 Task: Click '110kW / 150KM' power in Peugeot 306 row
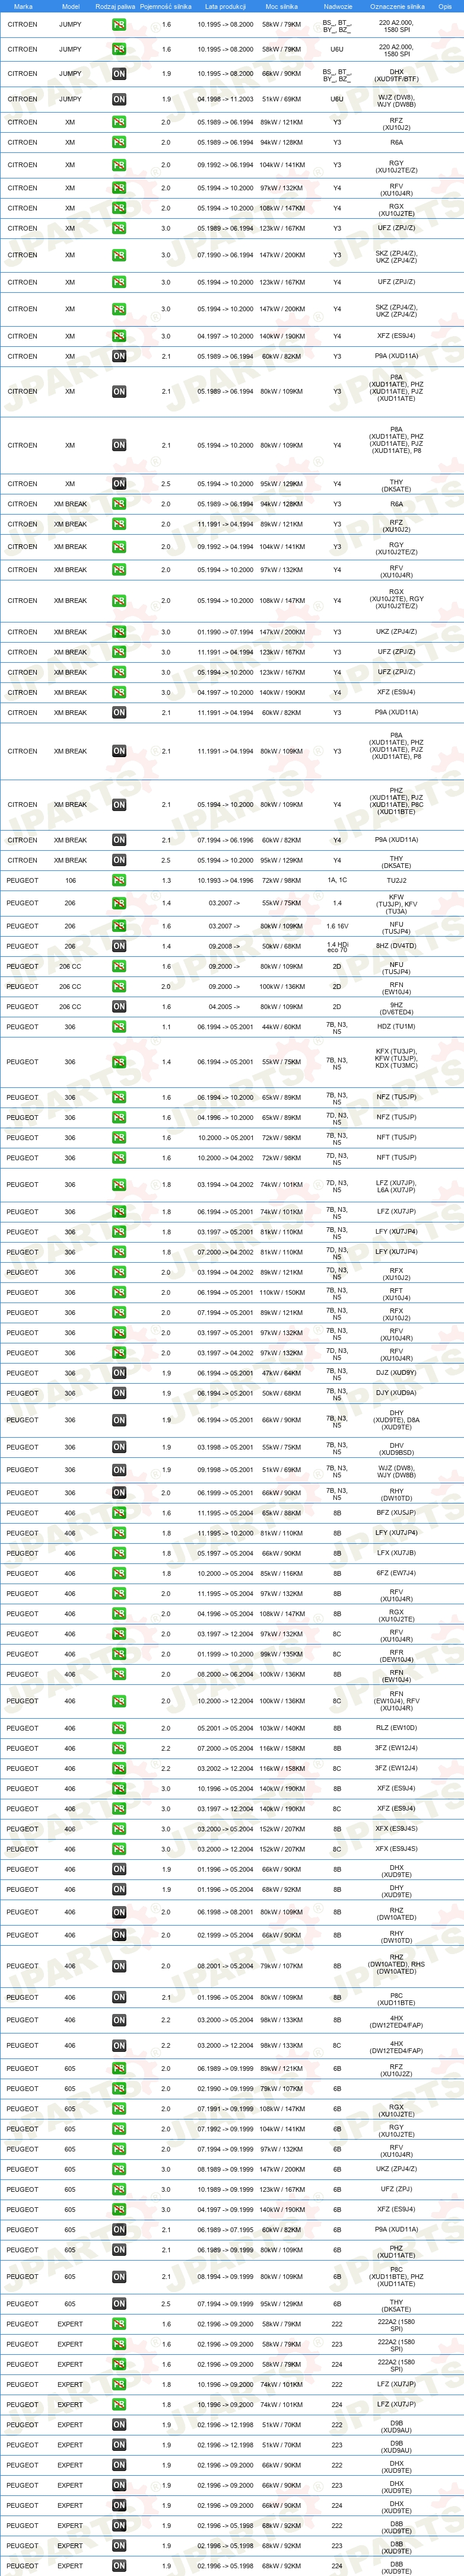click(281, 1293)
